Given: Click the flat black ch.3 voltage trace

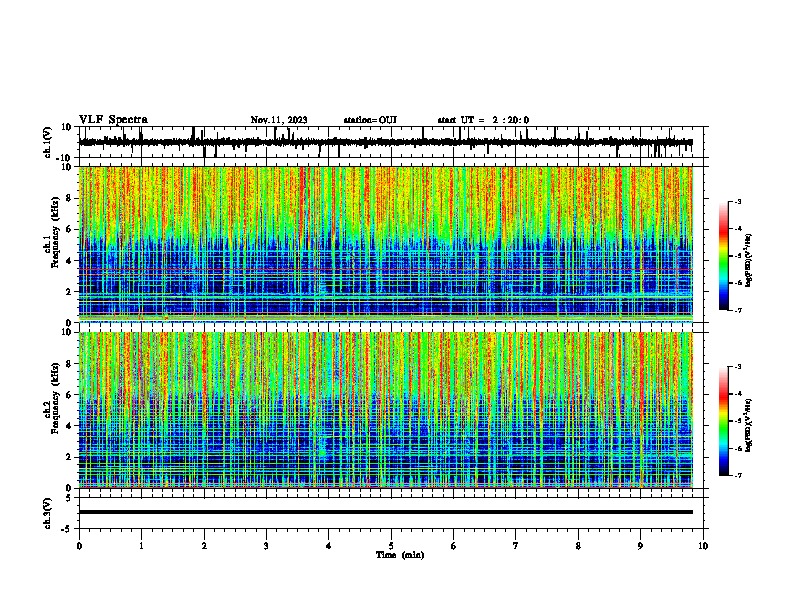Looking at the screenshot, I should (386, 512).
